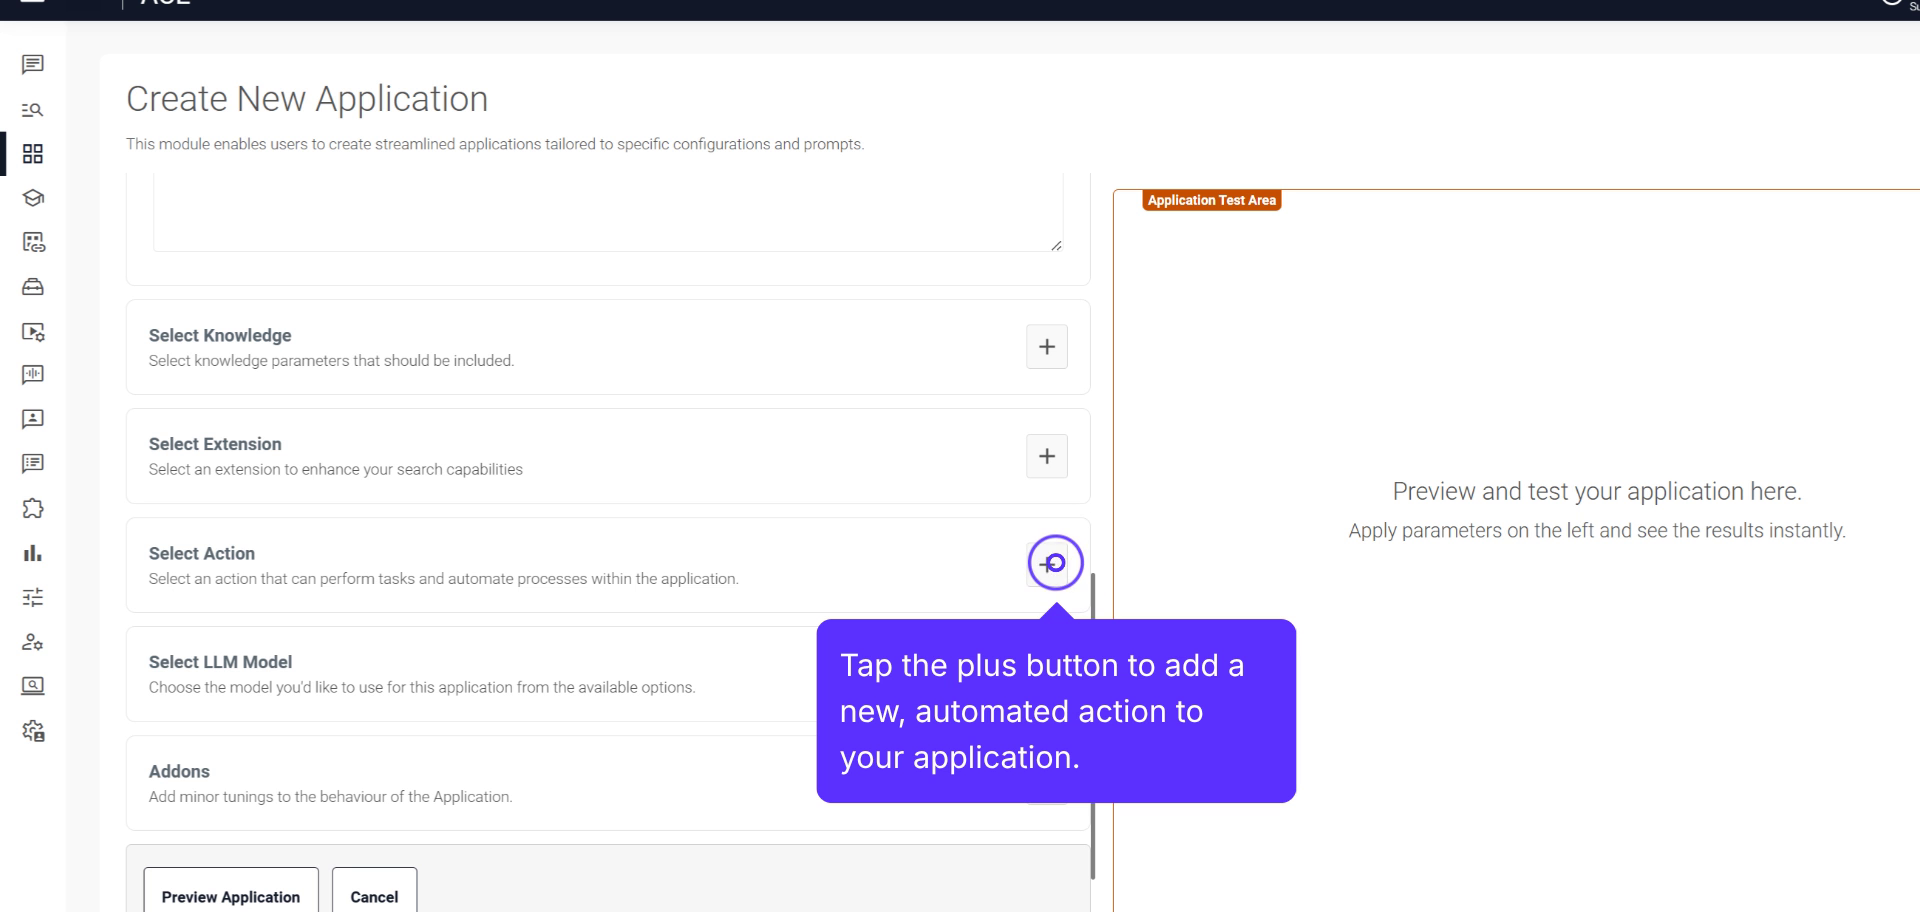This screenshot has height=912, width=1920.
Task: Click the highlighted plus to add an action
Action: tap(1054, 563)
